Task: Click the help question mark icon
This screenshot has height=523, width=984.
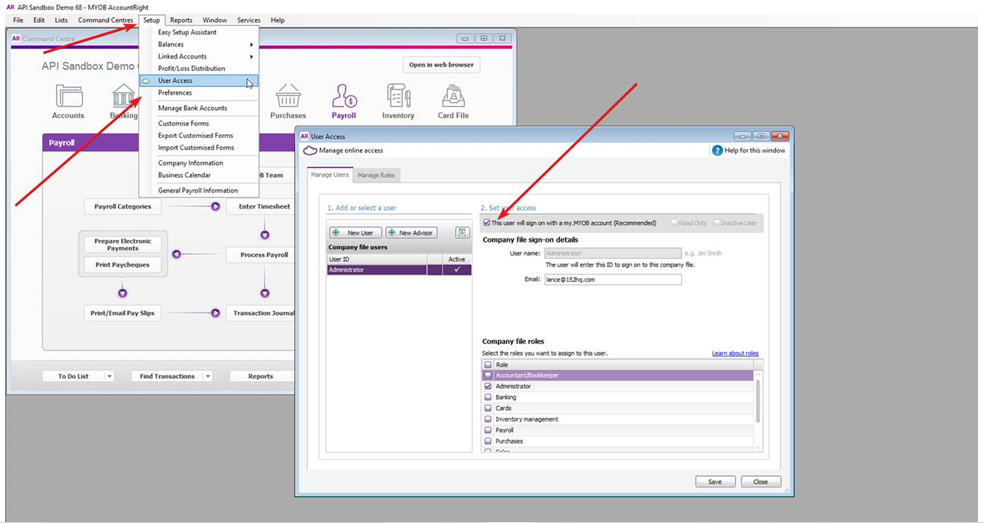Action: click(x=717, y=151)
